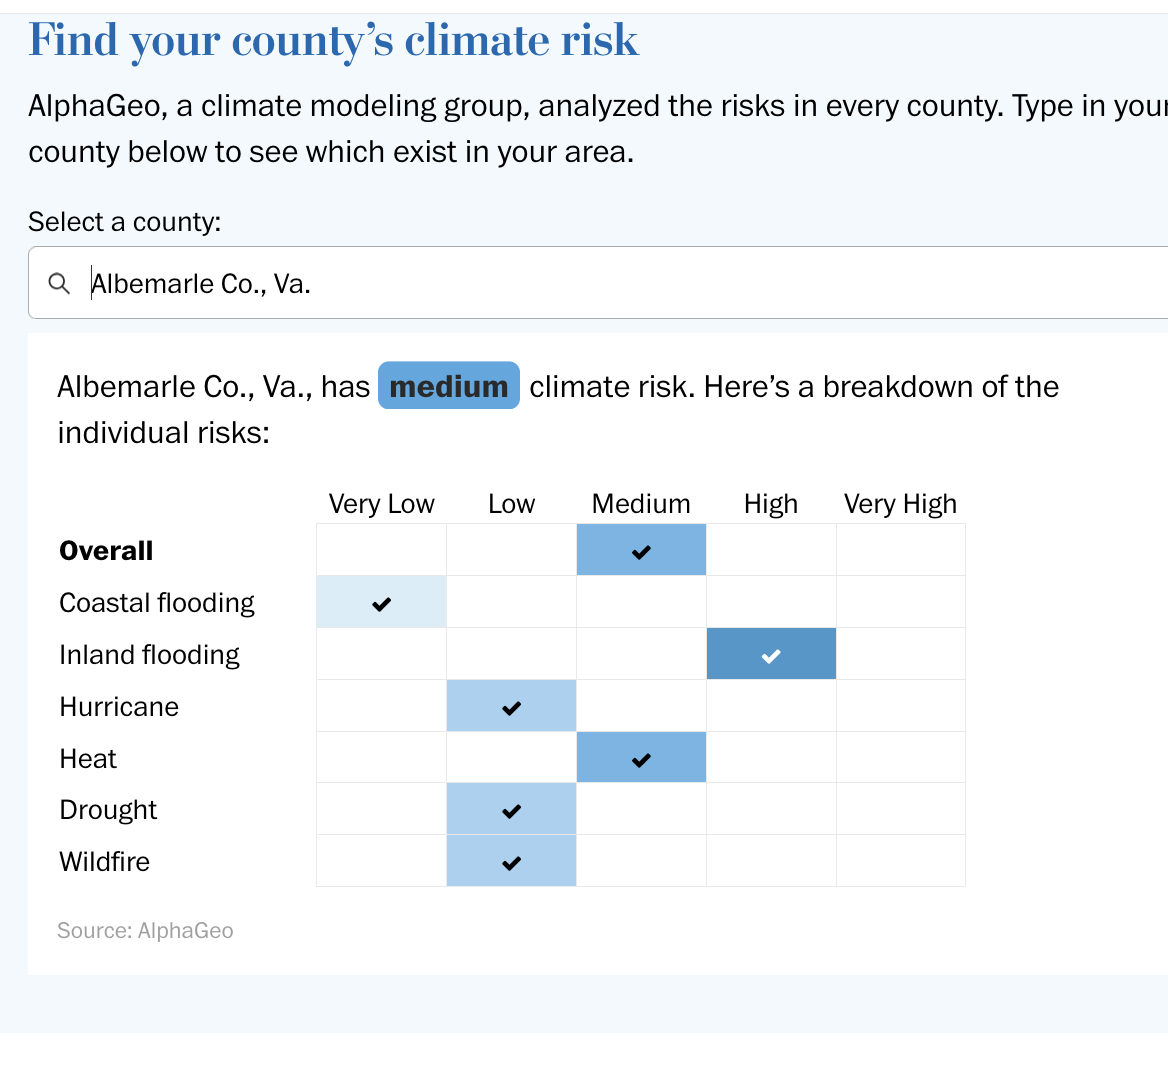Image resolution: width=1168 pixels, height=1078 pixels.
Task: Click the Wildfire row label
Action: coord(104,862)
